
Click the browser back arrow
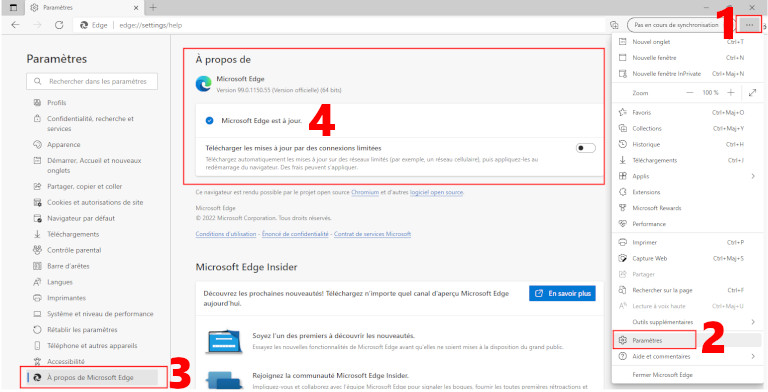[16, 25]
